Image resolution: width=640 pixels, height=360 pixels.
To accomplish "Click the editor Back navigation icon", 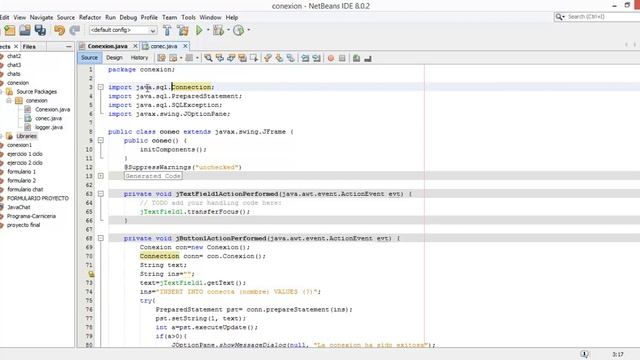I will click(173, 58).
